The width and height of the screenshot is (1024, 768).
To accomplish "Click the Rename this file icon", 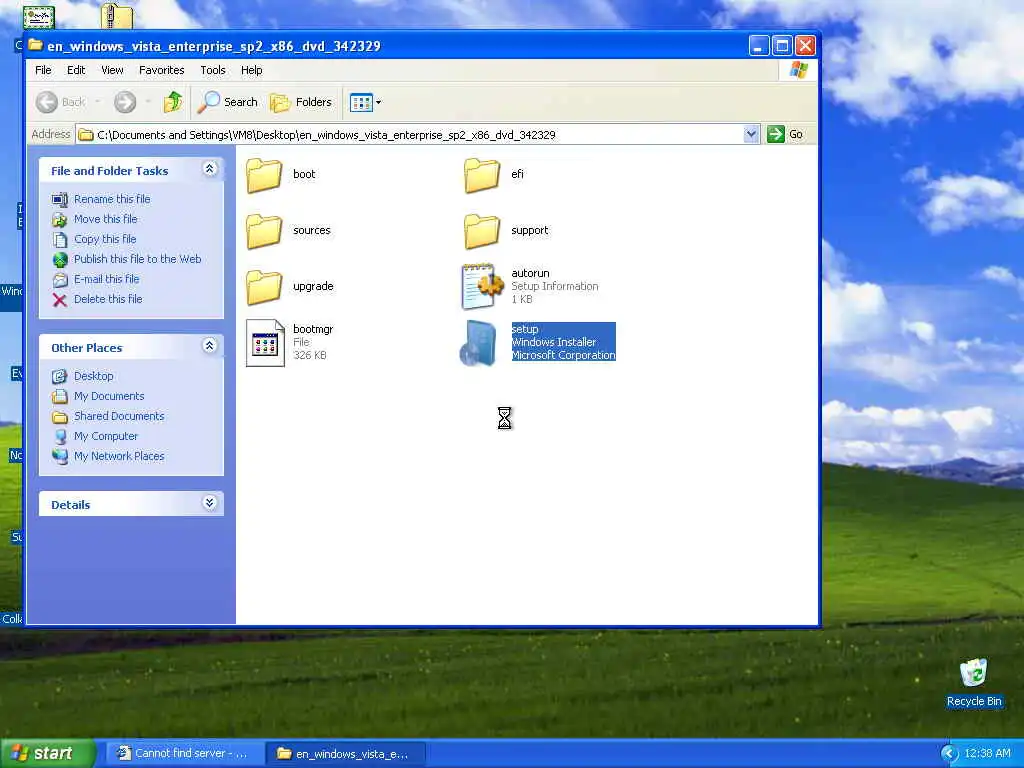I will (x=59, y=199).
